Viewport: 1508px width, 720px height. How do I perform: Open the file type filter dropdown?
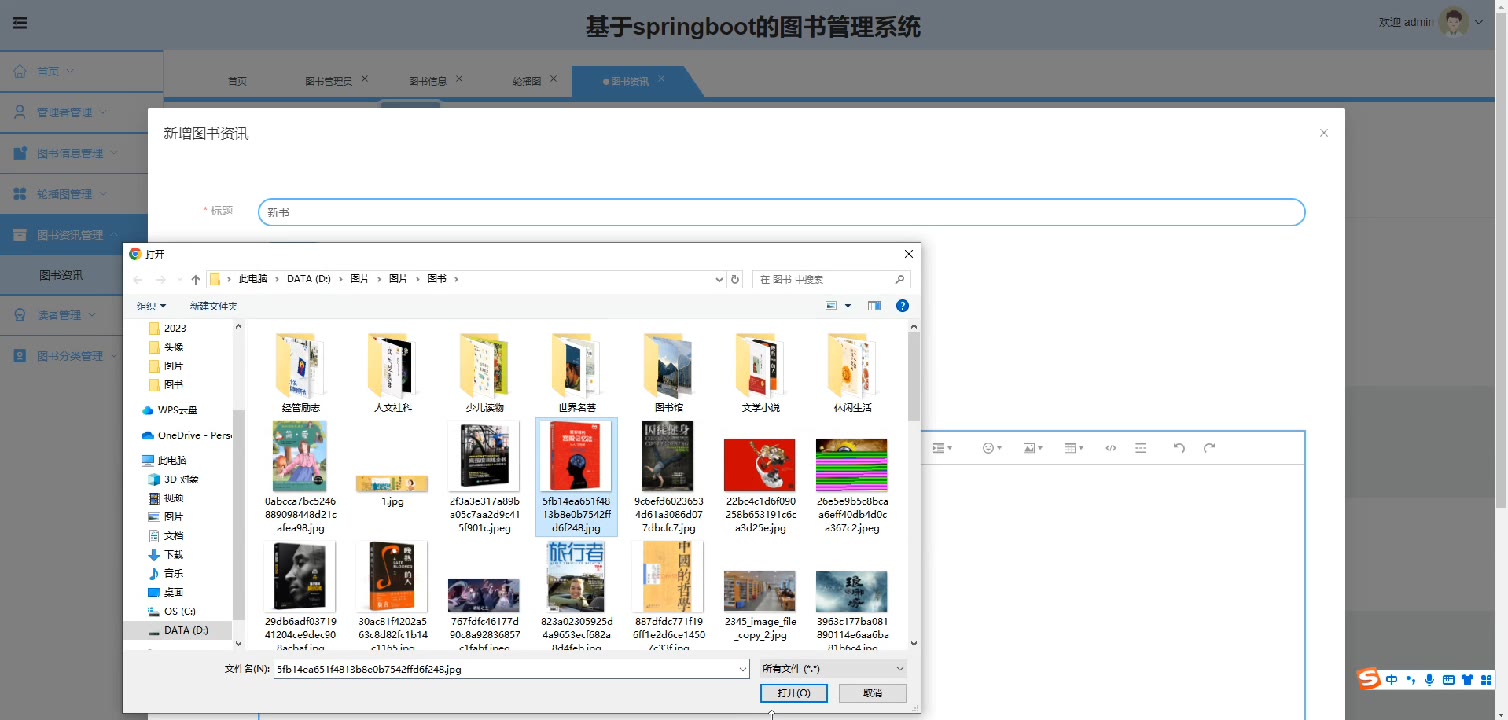[832, 668]
